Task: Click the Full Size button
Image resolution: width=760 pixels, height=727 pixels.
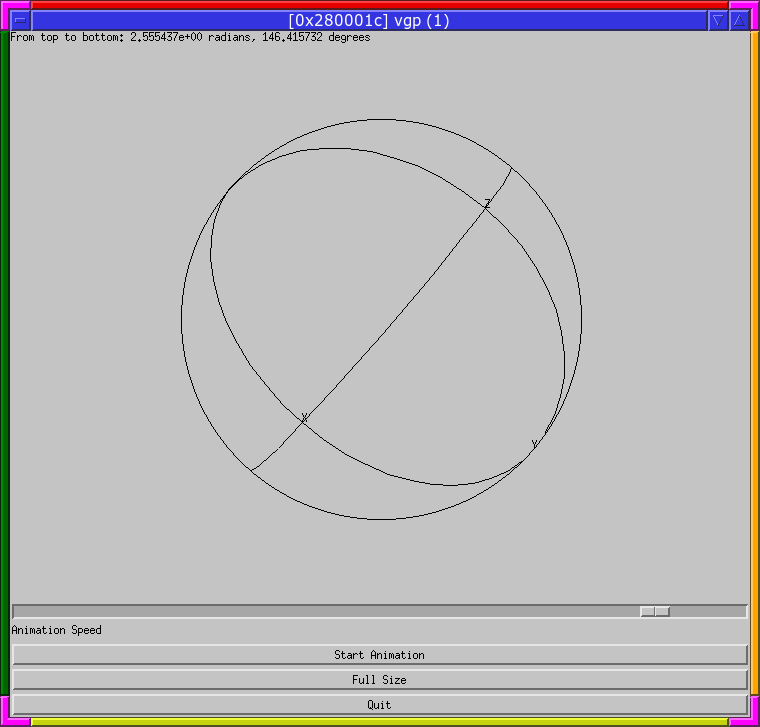Action: click(x=380, y=680)
